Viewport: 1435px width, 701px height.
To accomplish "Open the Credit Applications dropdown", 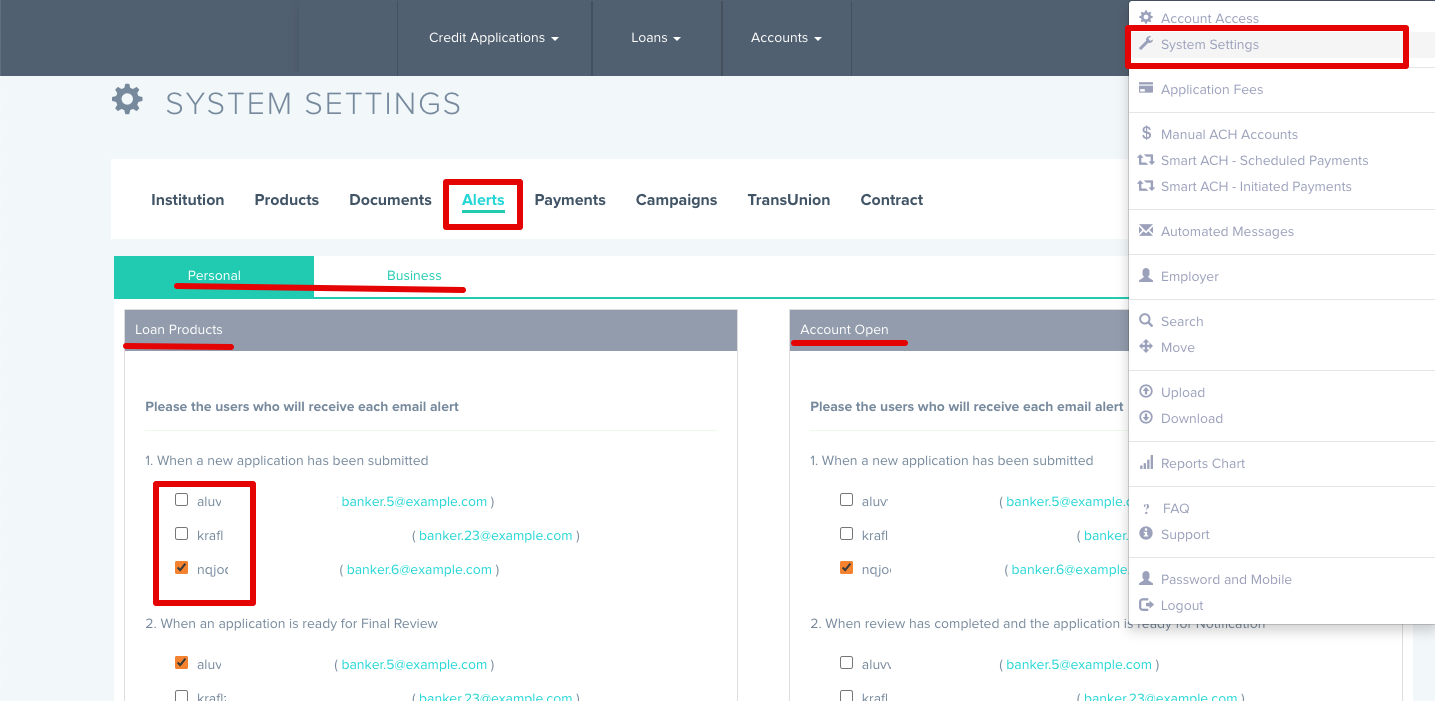I will coord(494,38).
